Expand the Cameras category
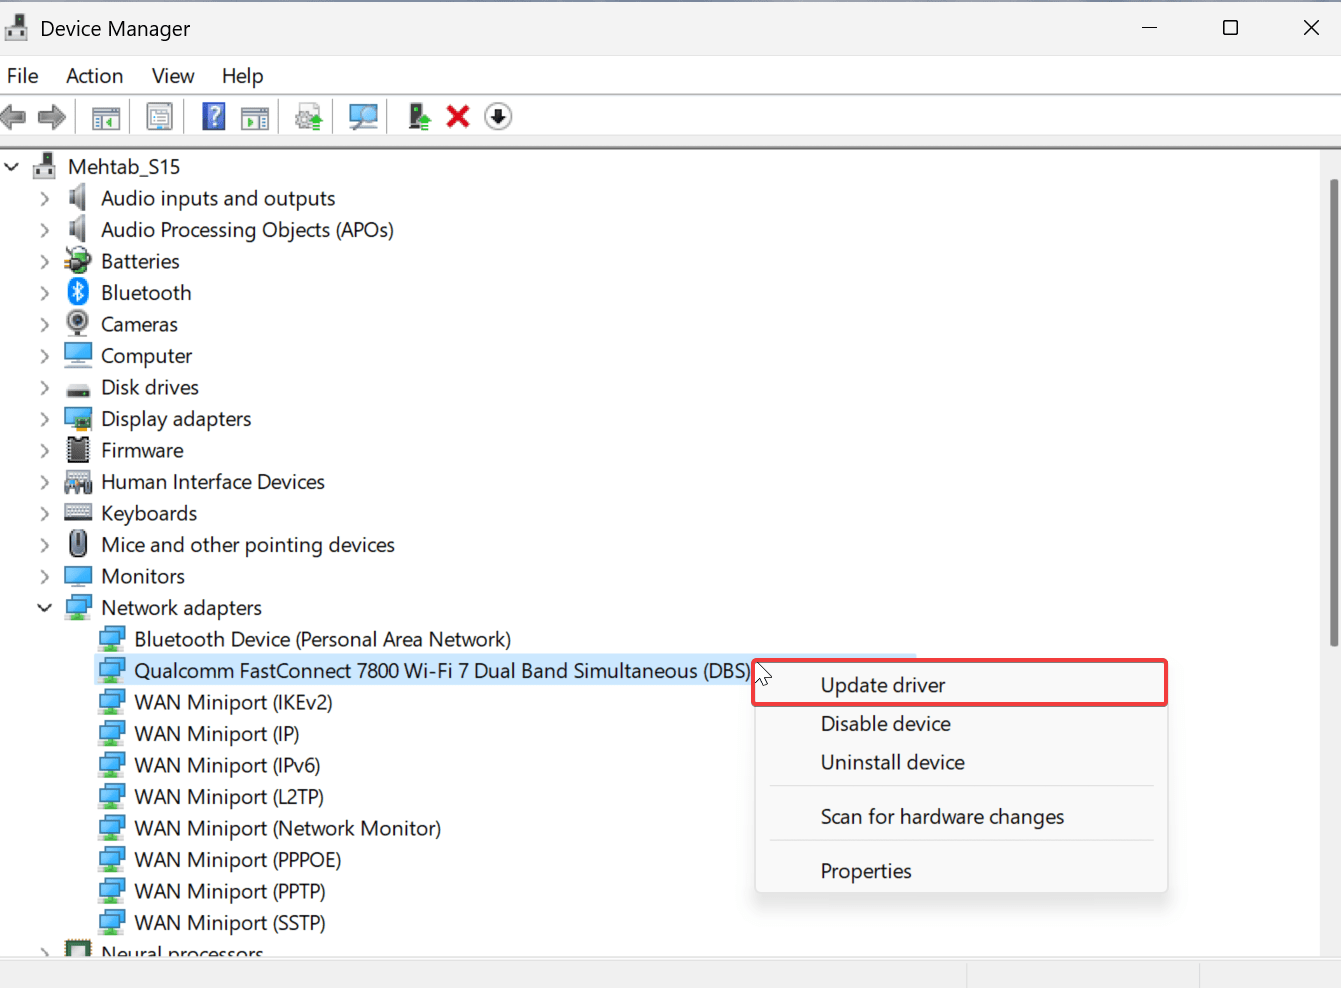 click(x=44, y=324)
